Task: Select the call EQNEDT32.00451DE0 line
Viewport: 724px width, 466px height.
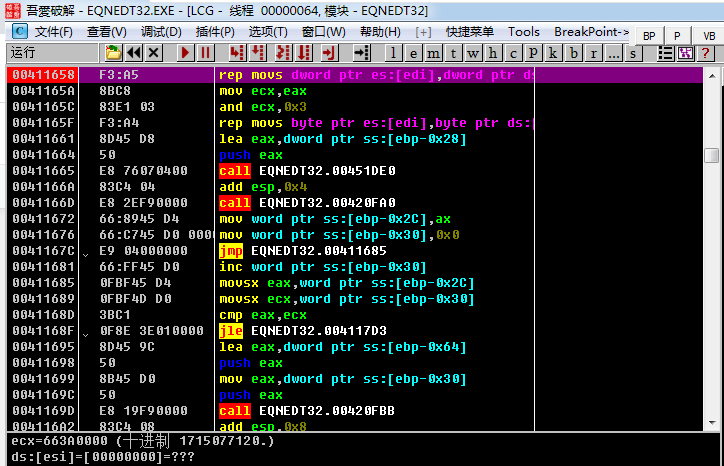Action: [x=308, y=171]
